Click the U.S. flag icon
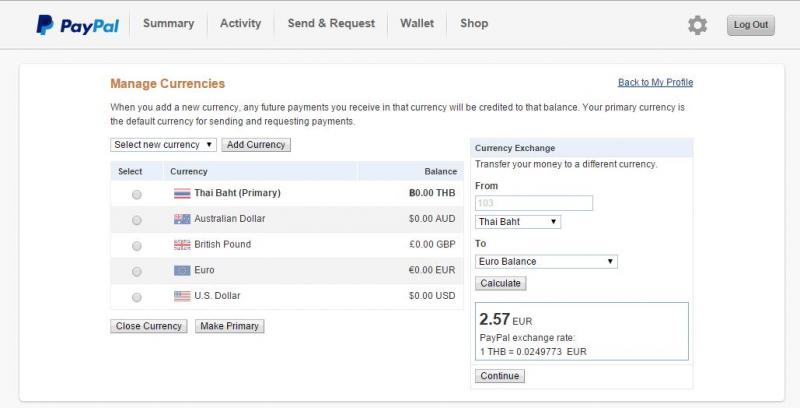 [182, 297]
